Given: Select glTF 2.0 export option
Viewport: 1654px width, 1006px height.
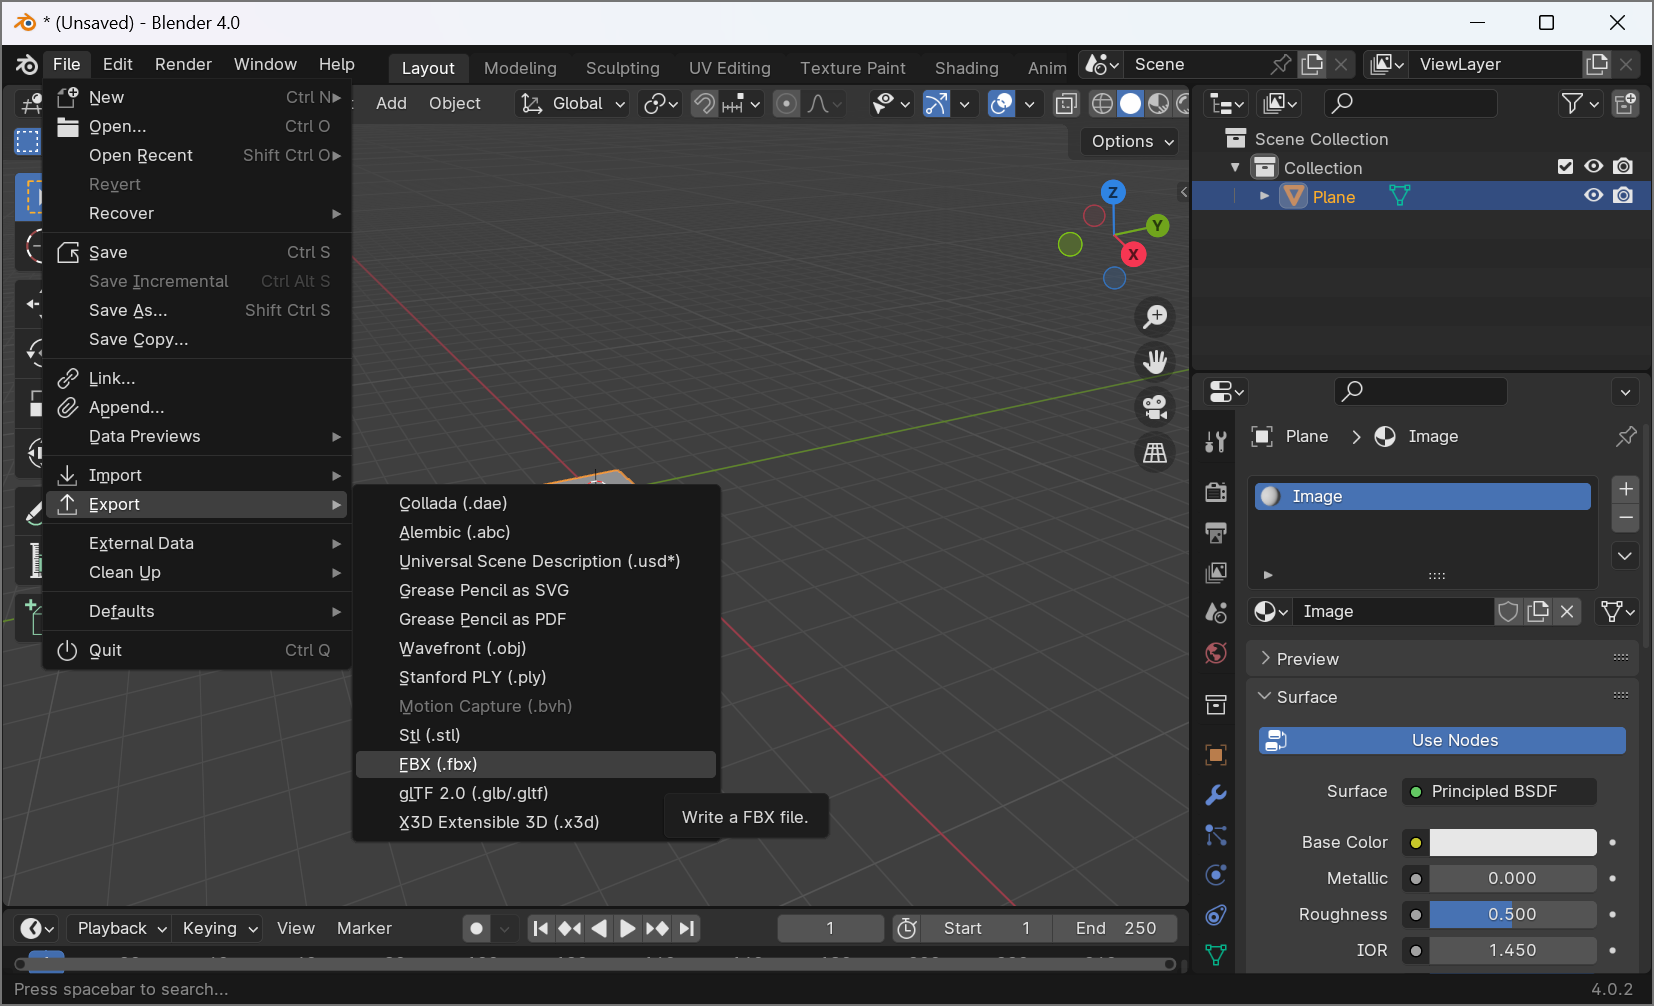Looking at the screenshot, I should (x=536, y=793).
